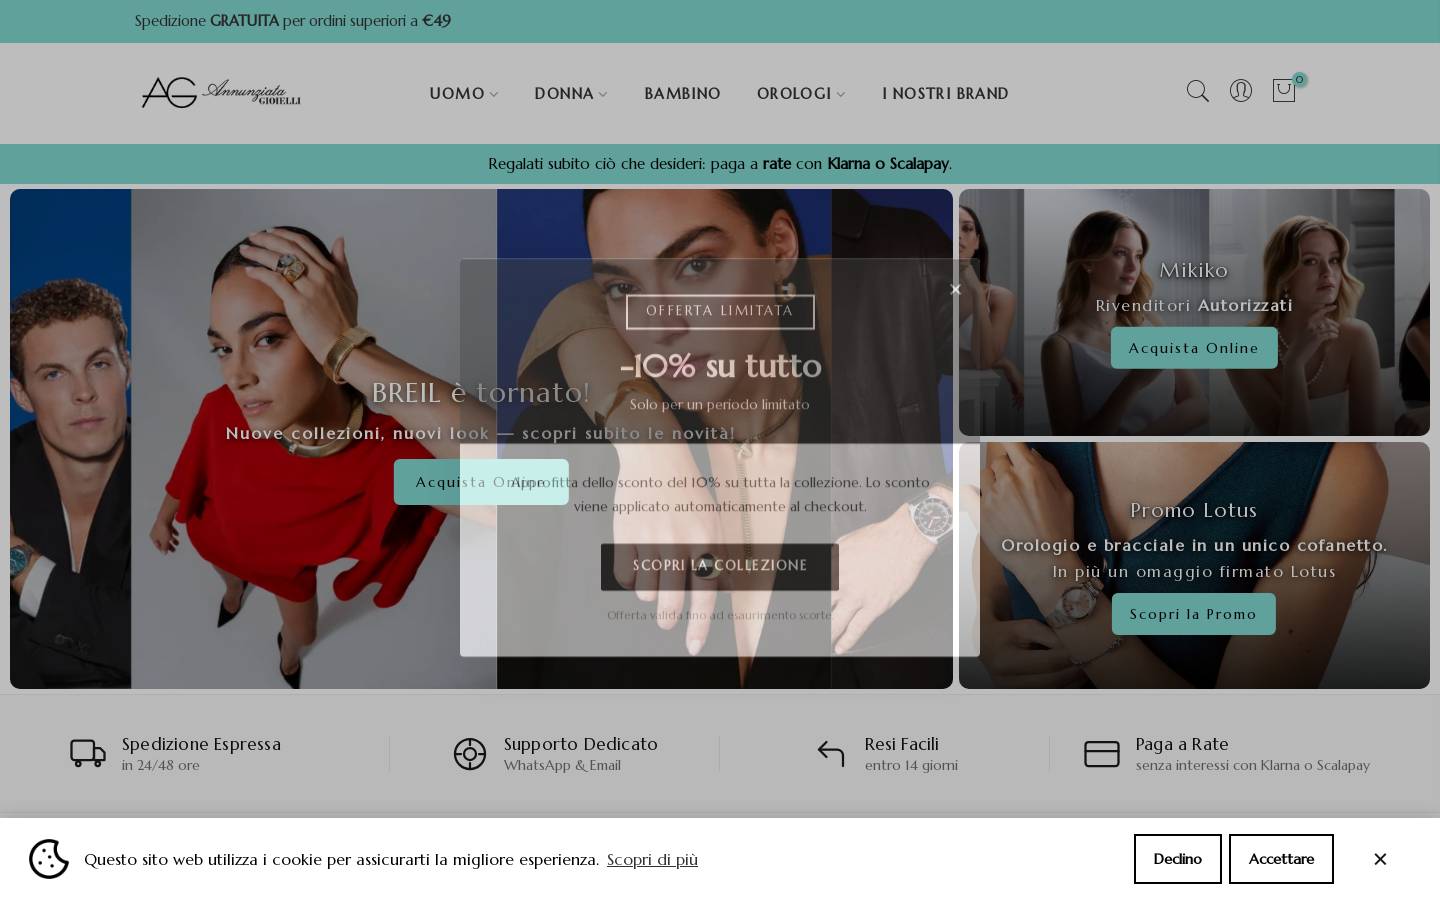Click the Paga a Rate card icon

click(1102, 754)
